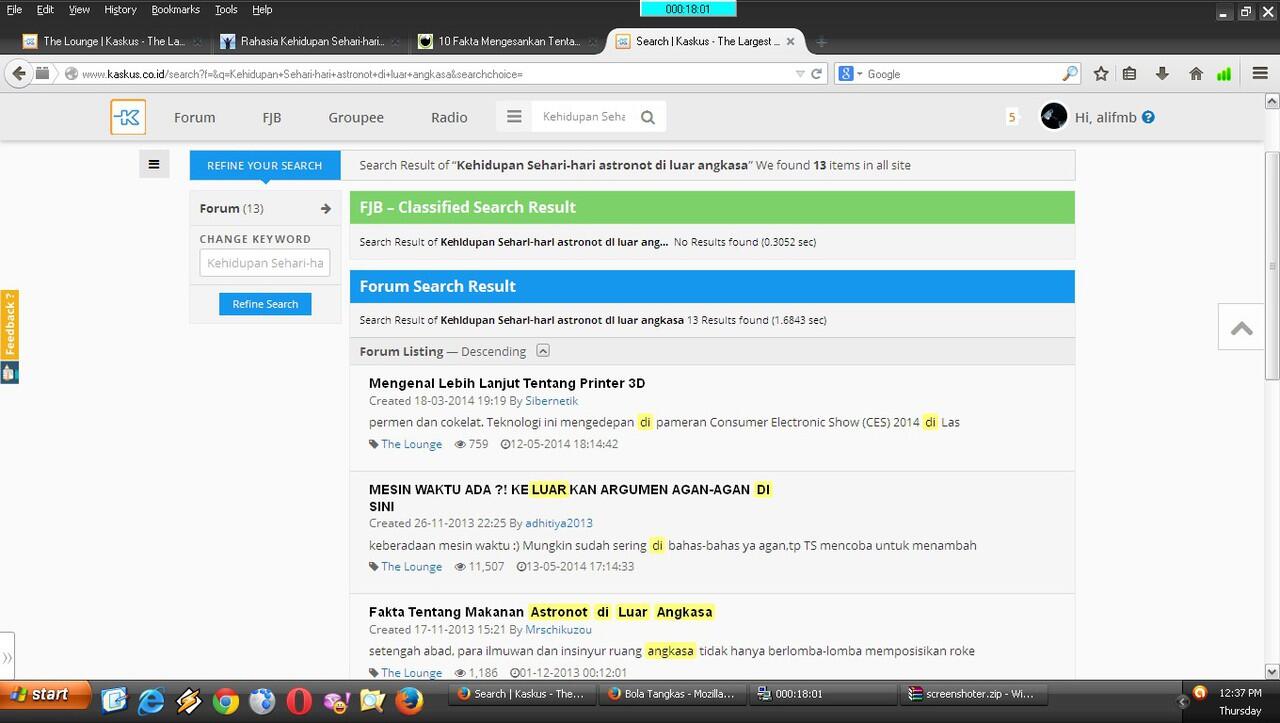Switch to Rahasia Kehidupan Sehari-hari tab

310,41
